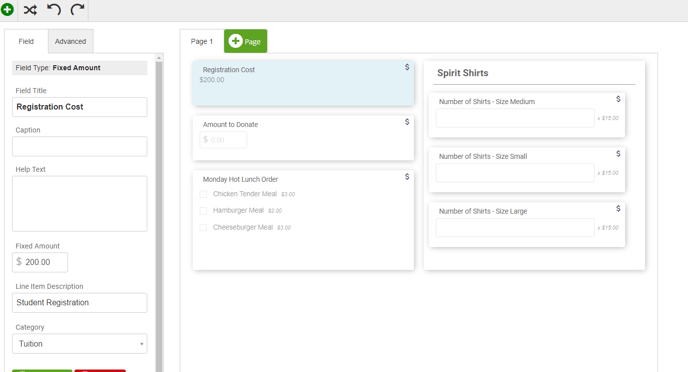Check the Chicken Tender Meal checkbox
The height and width of the screenshot is (372, 688).
[203, 194]
